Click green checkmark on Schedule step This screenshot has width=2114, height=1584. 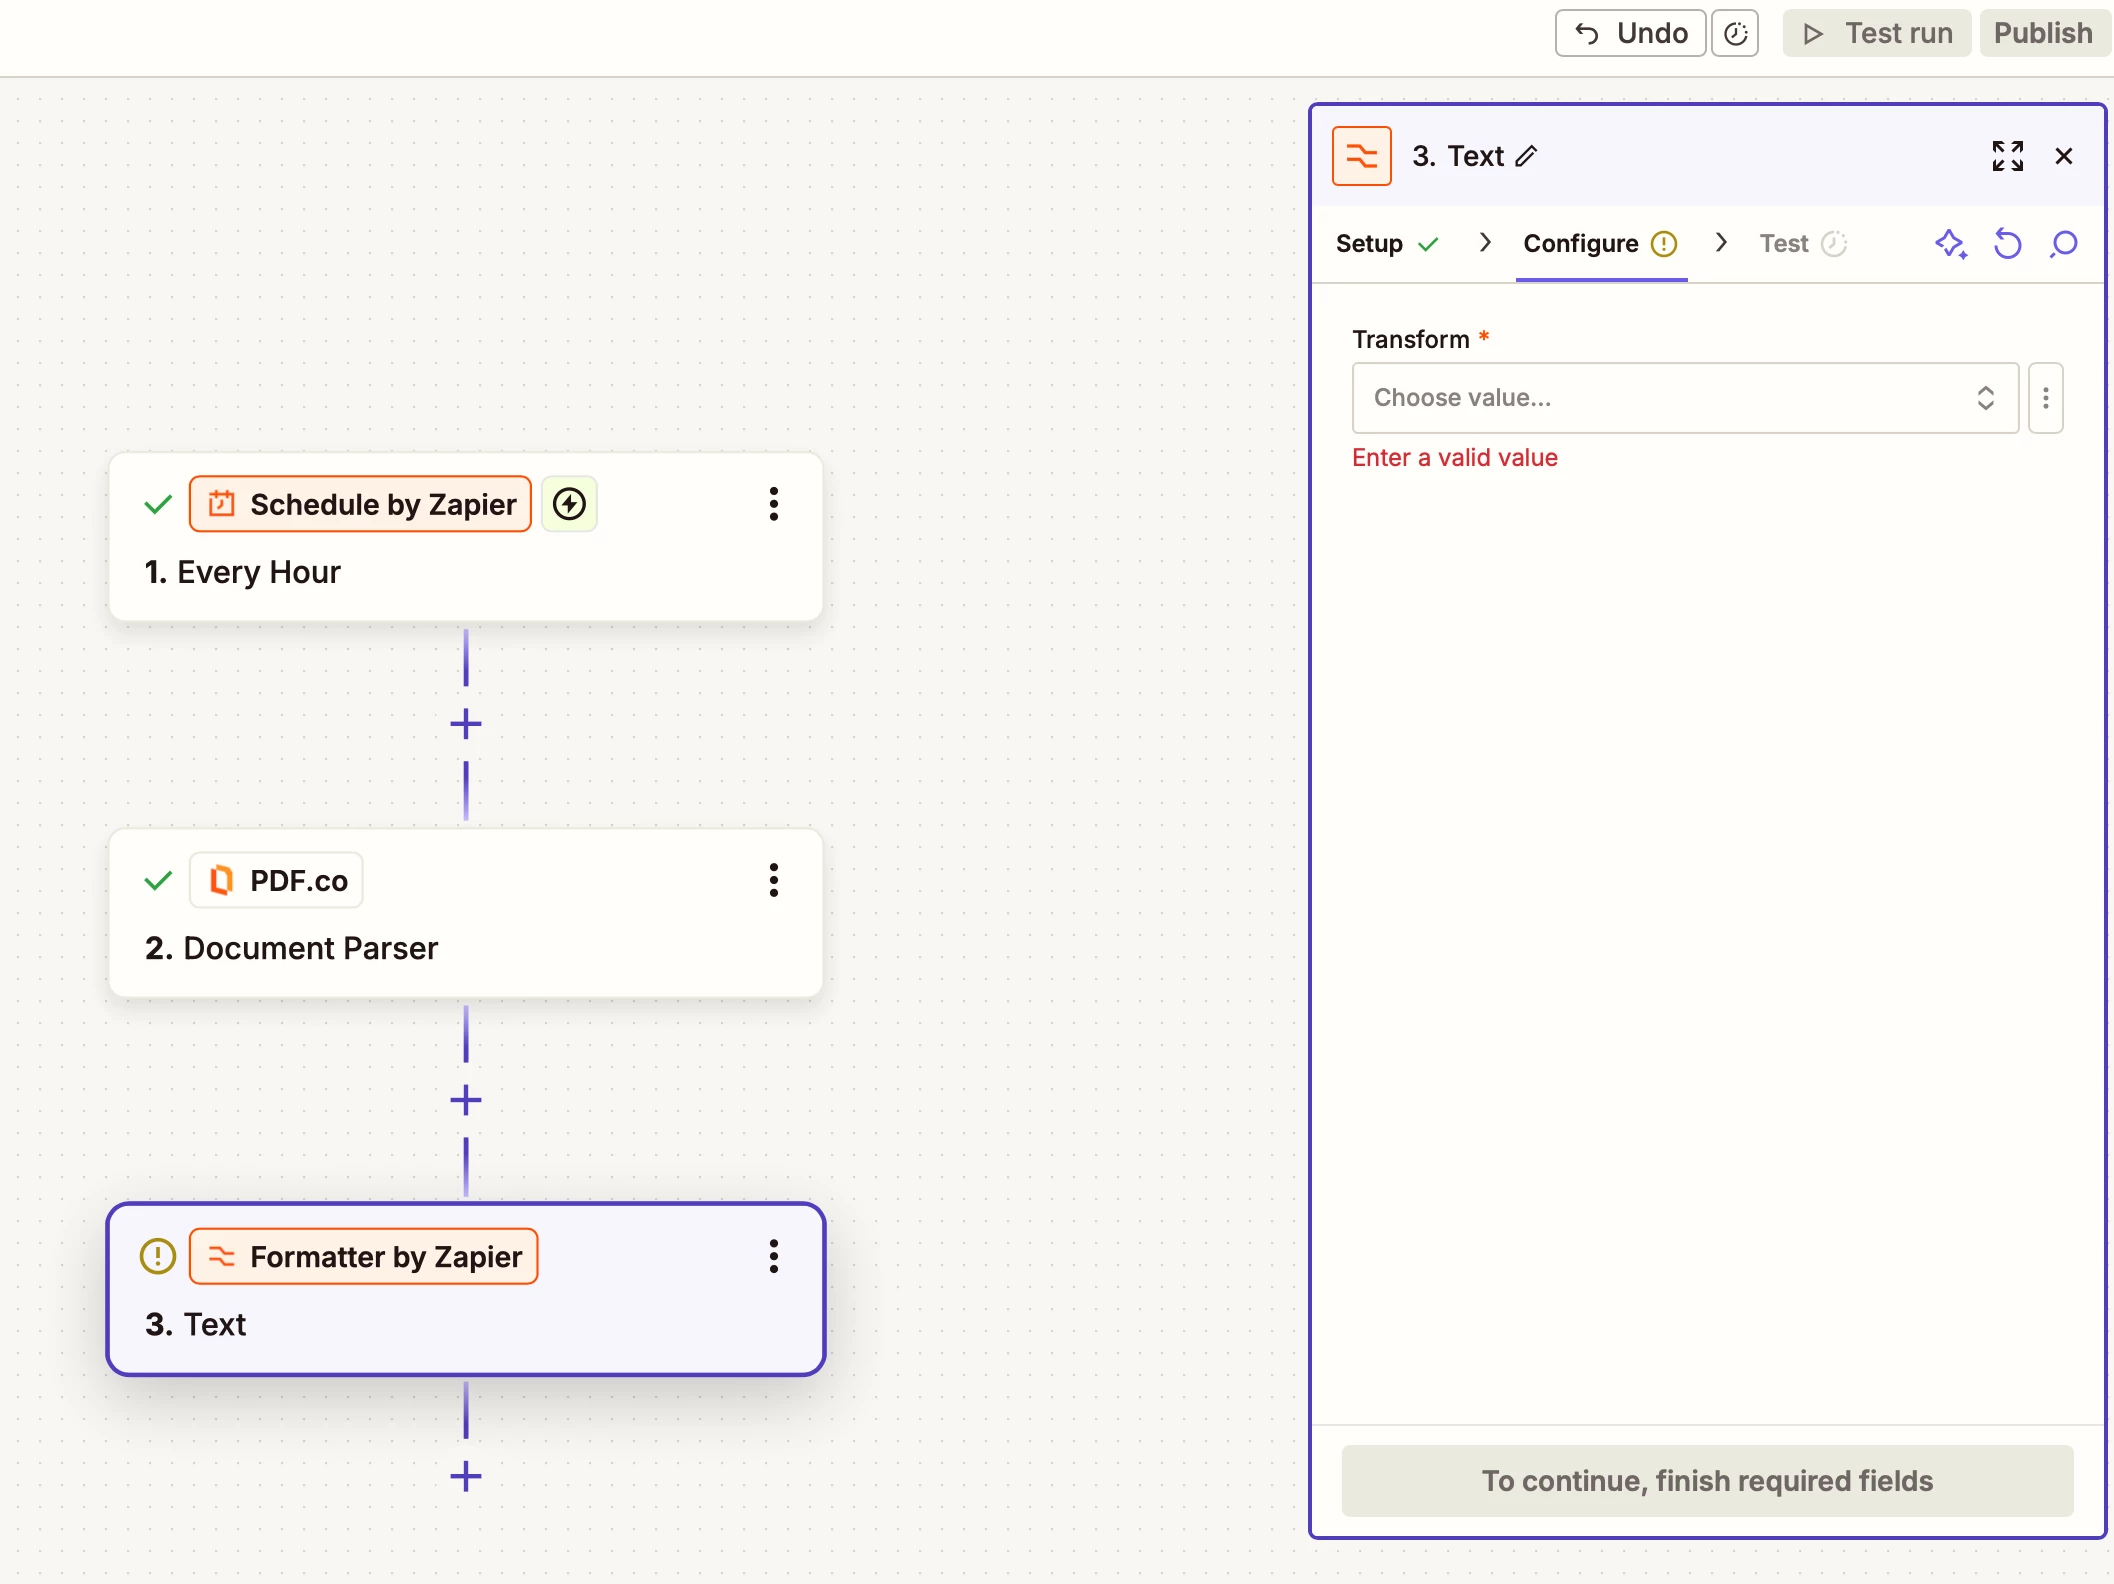[158, 504]
